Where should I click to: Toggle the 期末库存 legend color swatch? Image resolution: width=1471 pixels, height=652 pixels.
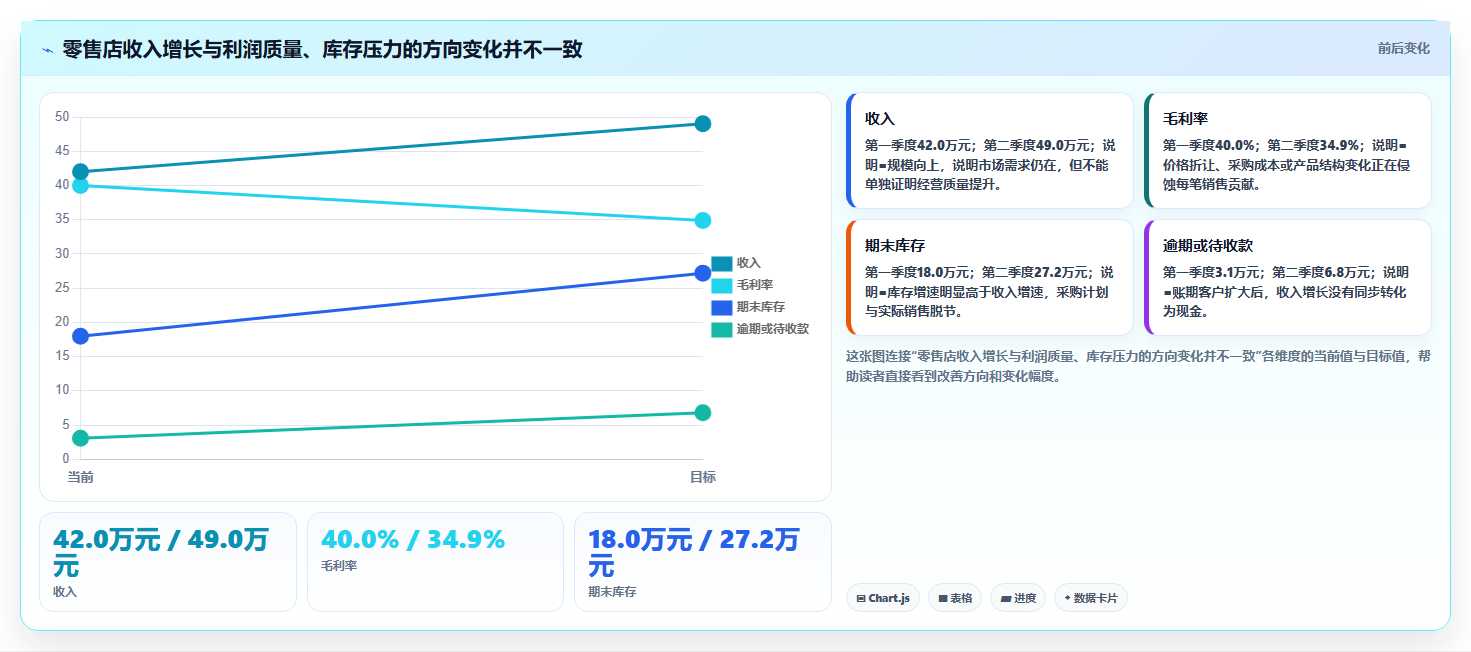coord(722,307)
